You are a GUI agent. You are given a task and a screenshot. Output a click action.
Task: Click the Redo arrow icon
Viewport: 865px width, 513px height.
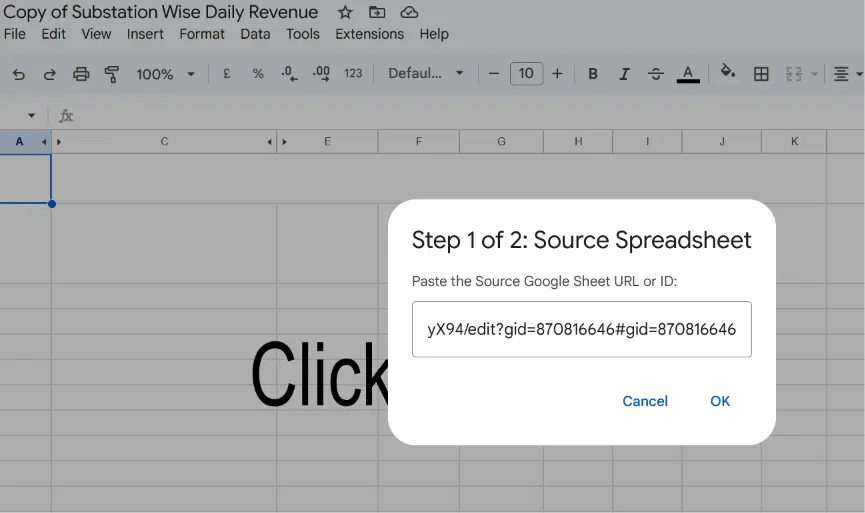(50, 74)
